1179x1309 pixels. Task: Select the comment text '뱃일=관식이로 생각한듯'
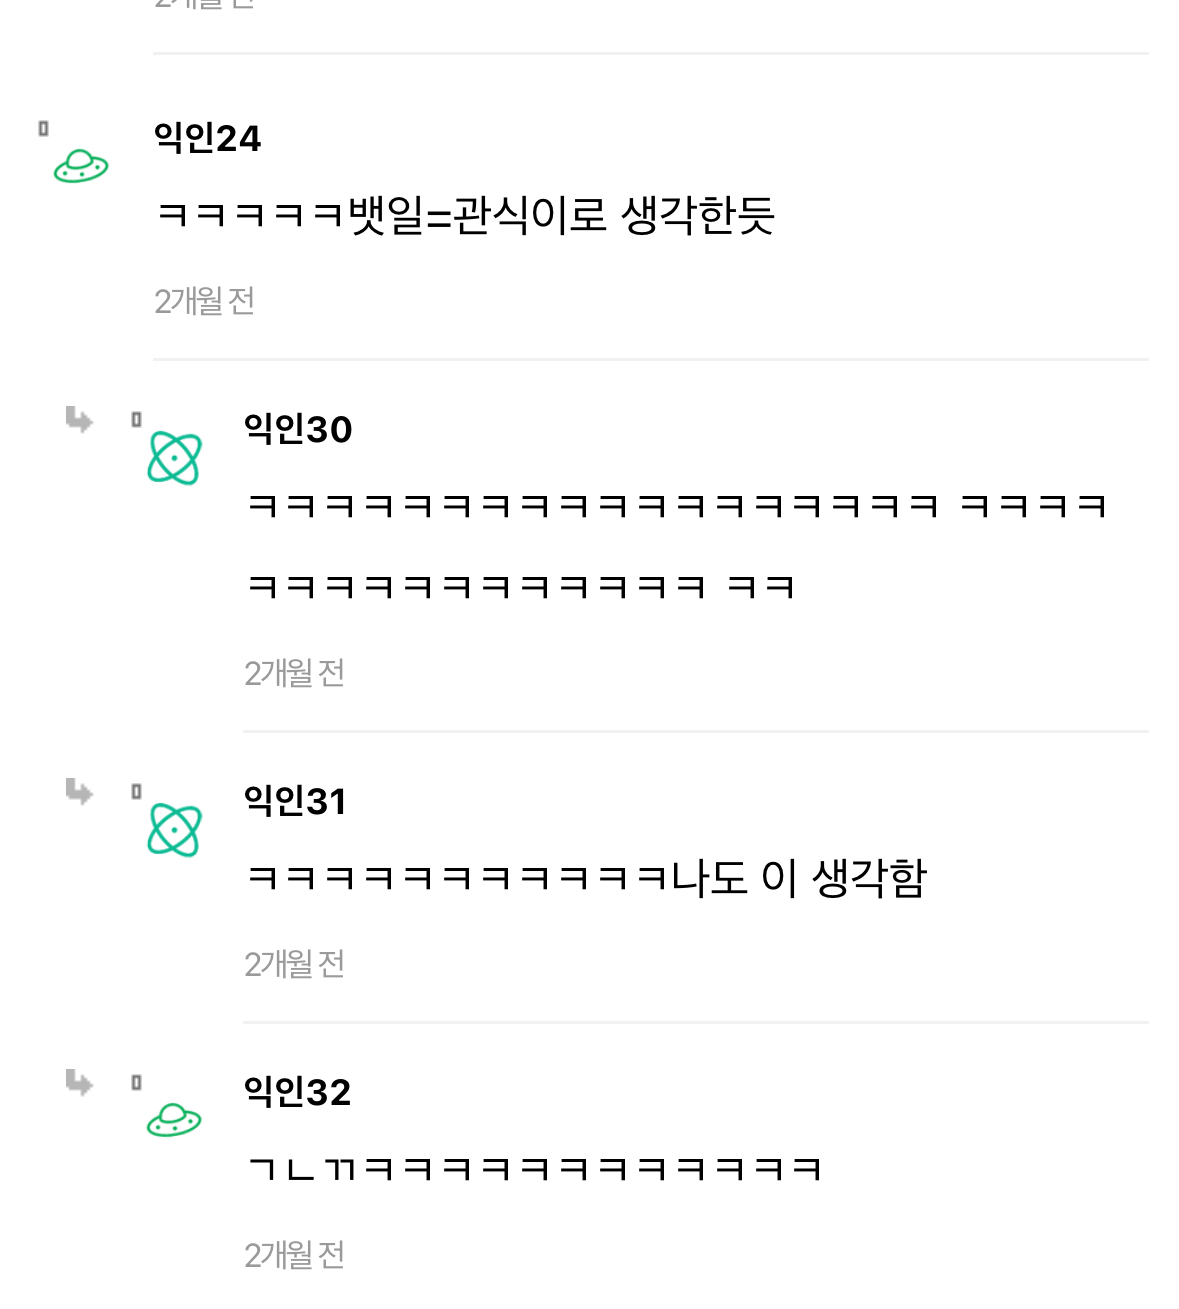[x=561, y=215]
